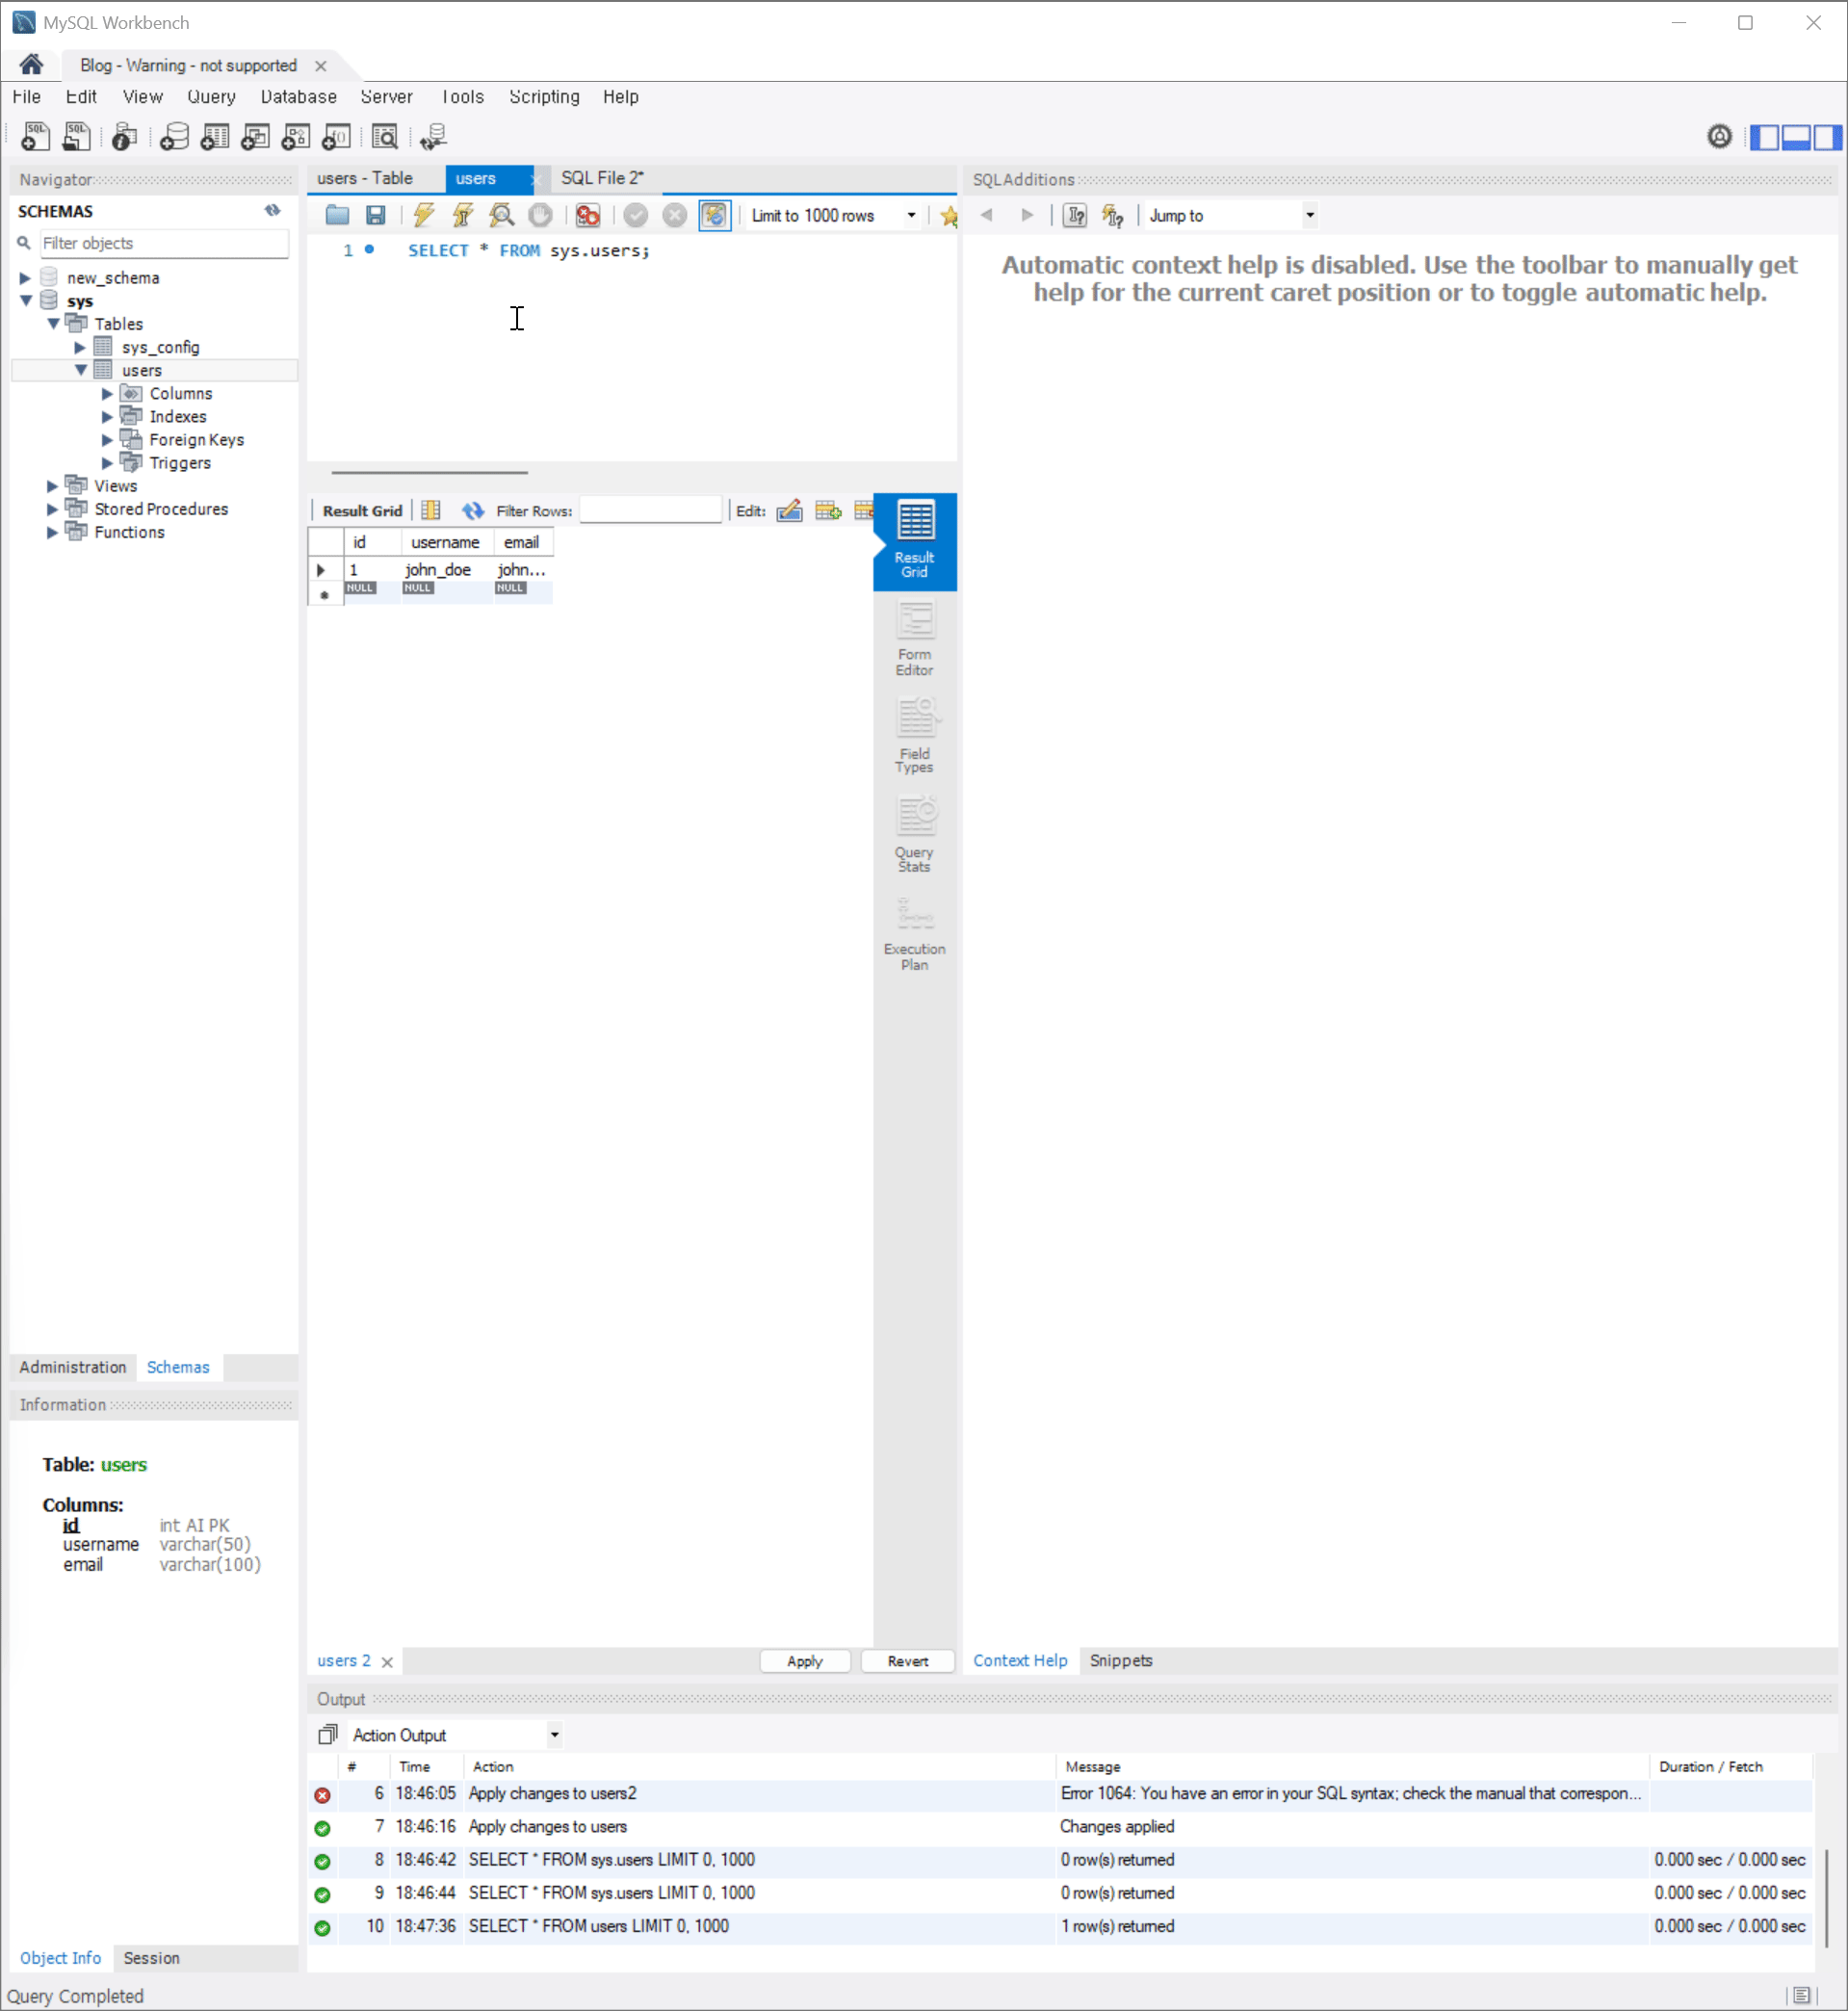Switch to the SQL File 2 tab

coord(602,178)
